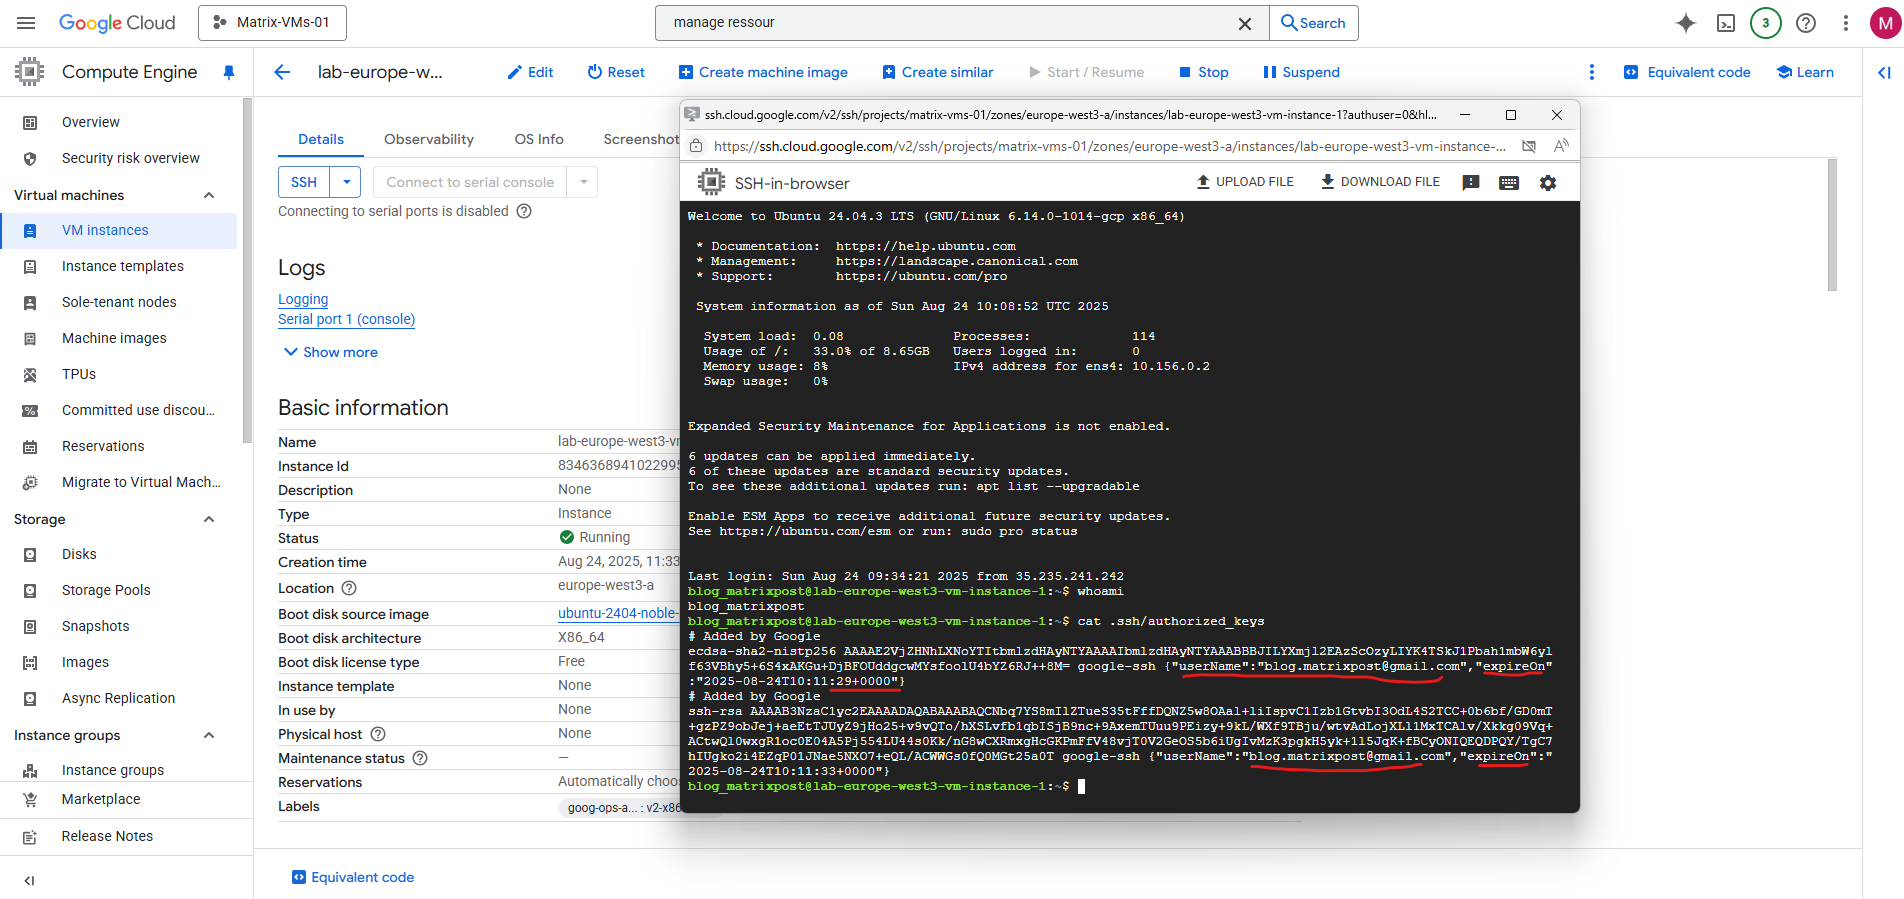Click the left sidebar scrollbar
This screenshot has height=899, width=1904.
[x=247, y=270]
